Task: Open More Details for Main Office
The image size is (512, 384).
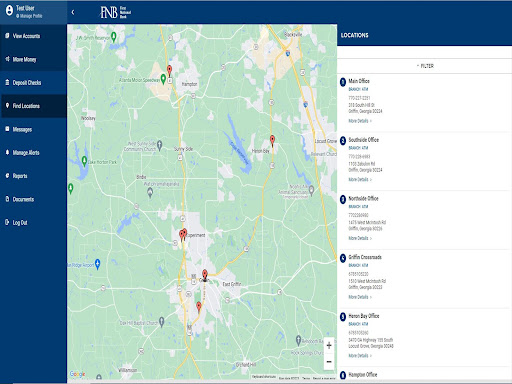Action: pyautogui.click(x=360, y=121)
